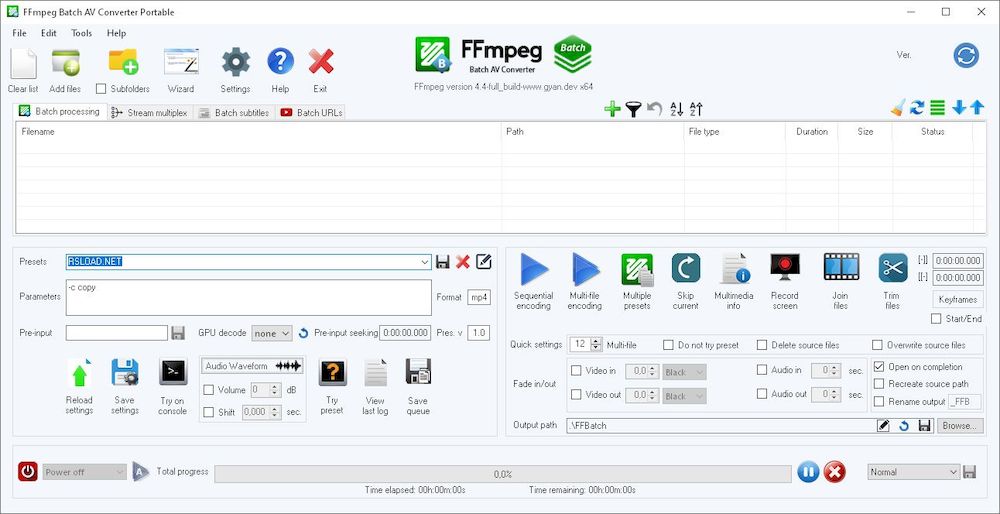1000x514 pixels.
Task: Click the Keyframes button
Action: [958, 299]
